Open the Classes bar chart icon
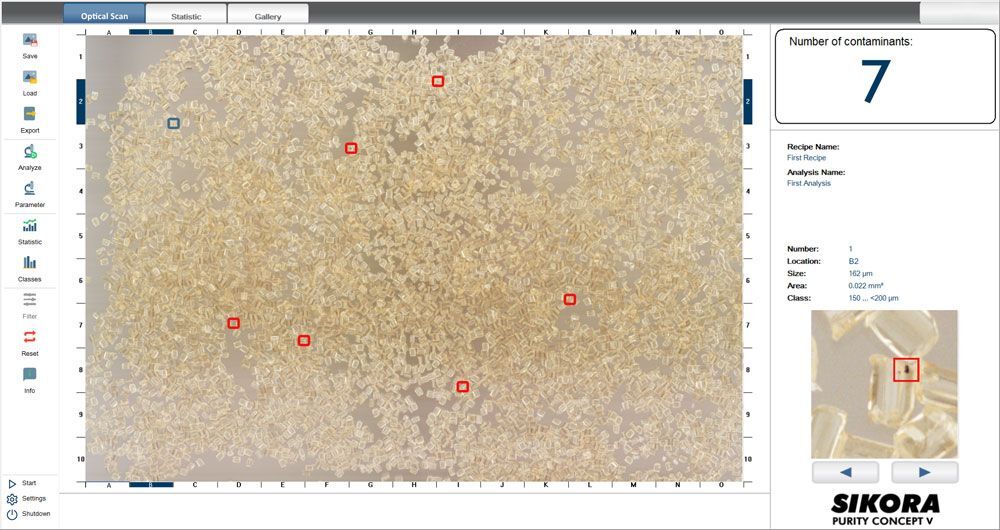Screen dimensions: 1000x530 click(30, 264)
